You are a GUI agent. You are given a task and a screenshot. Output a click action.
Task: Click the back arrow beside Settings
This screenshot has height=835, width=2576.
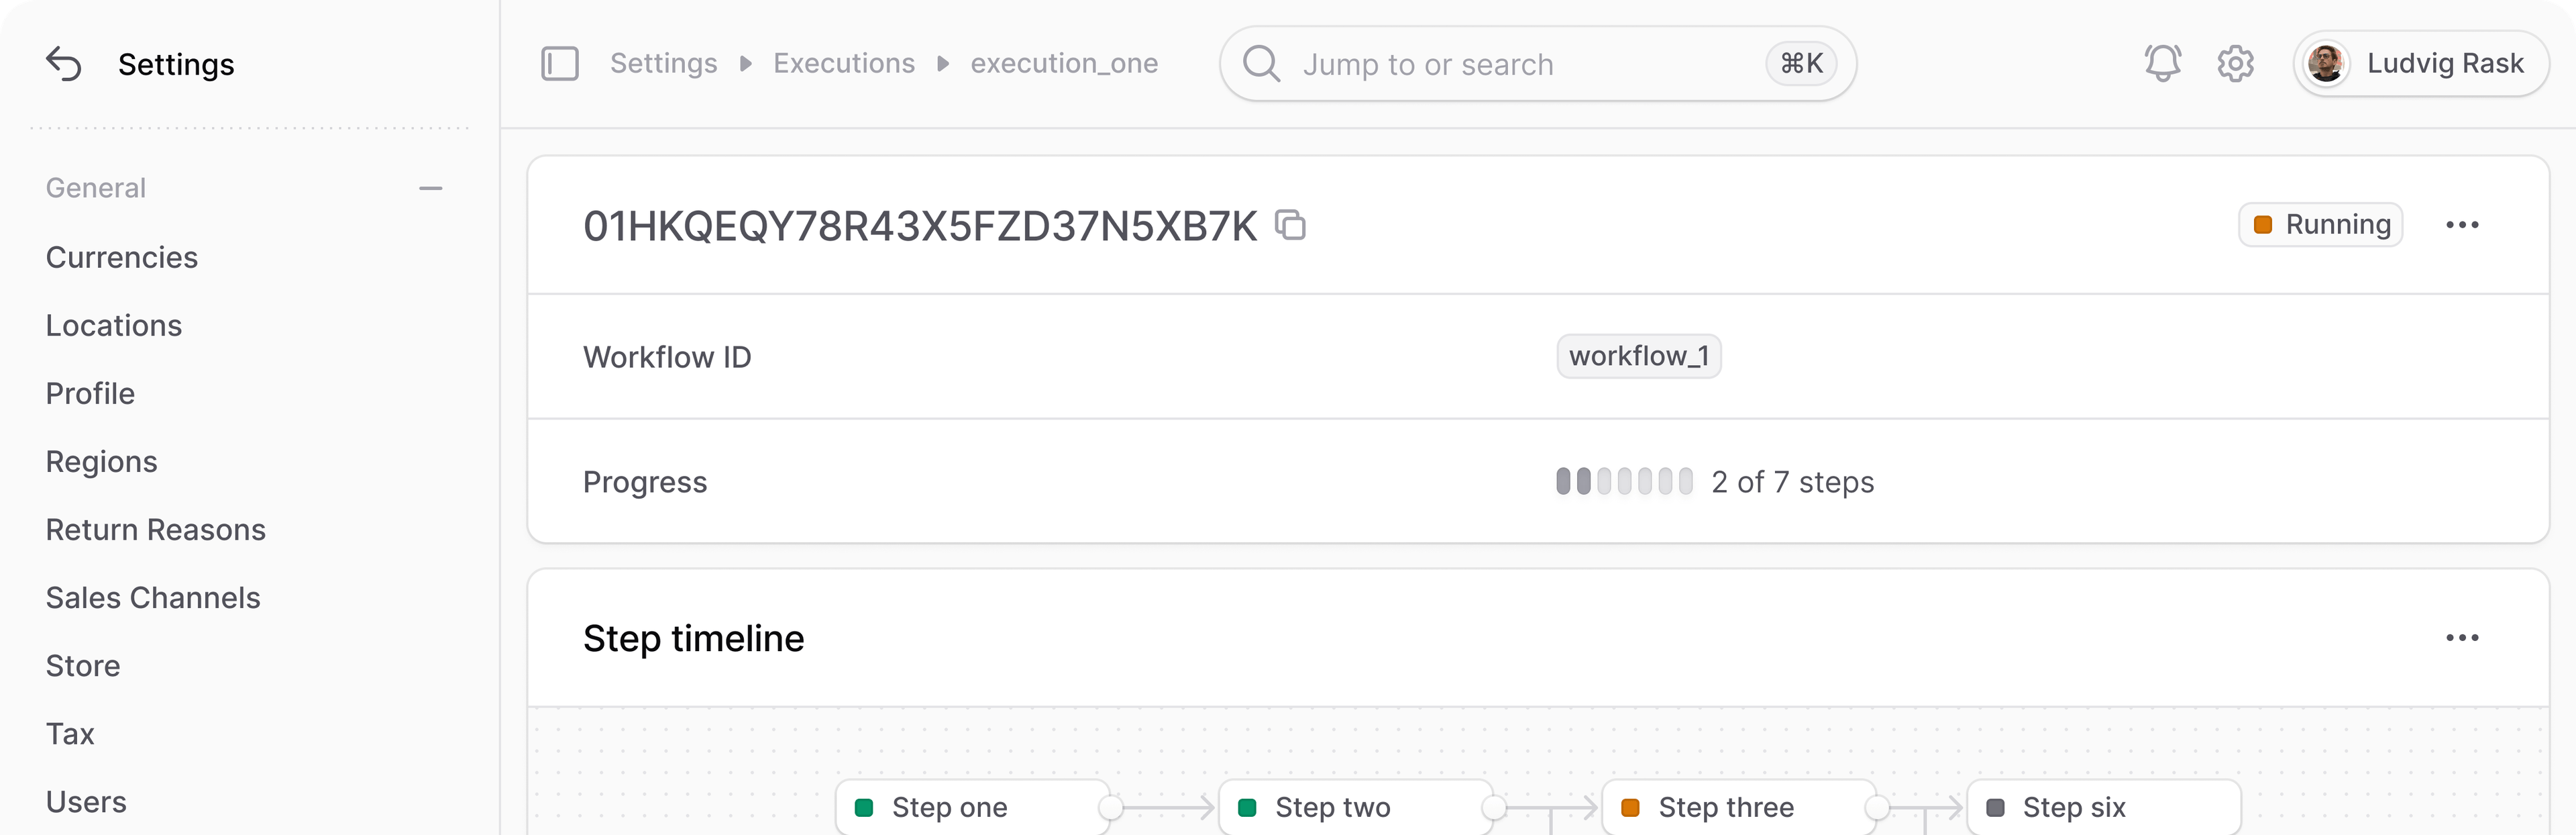tap(64, 64)
